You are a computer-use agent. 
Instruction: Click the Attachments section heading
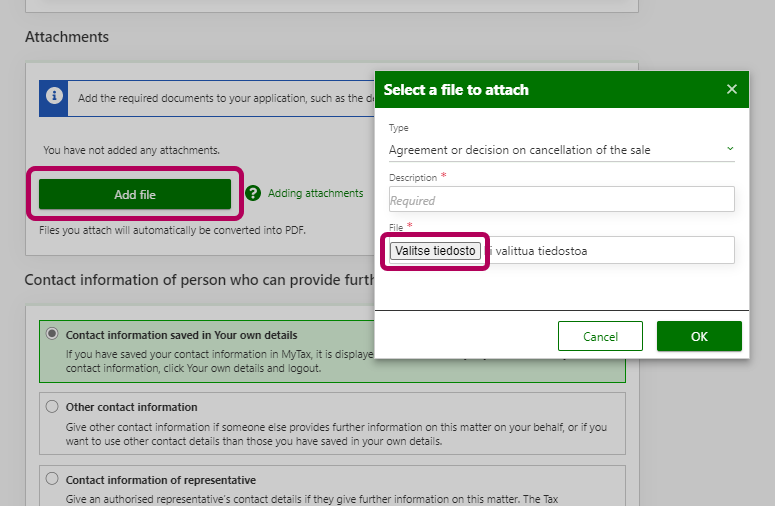click(x=67, y=37)
